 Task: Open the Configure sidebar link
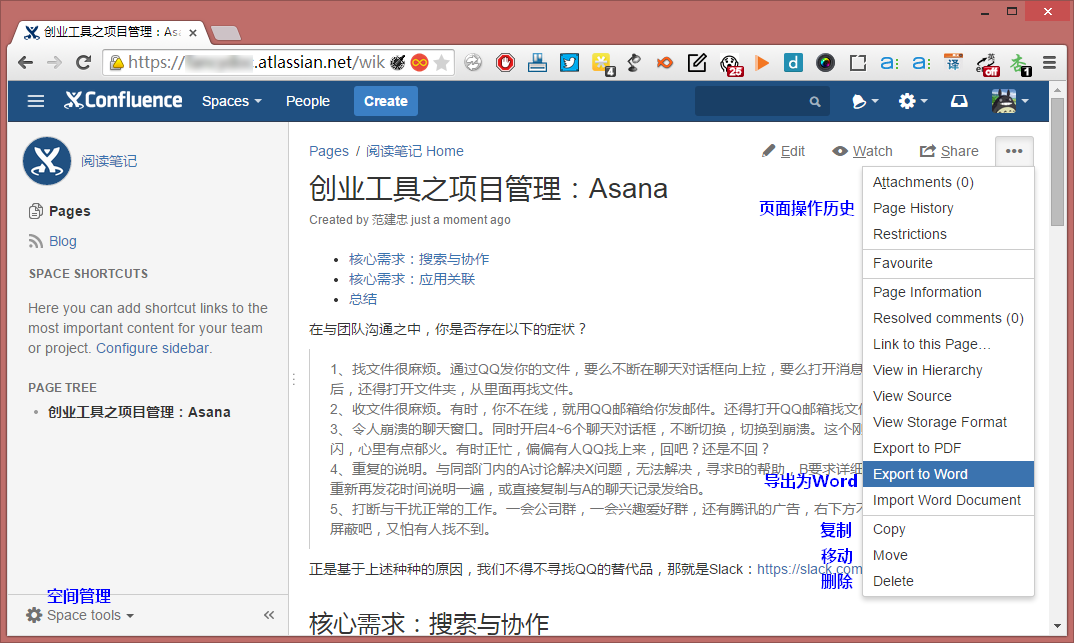(152, 348)
